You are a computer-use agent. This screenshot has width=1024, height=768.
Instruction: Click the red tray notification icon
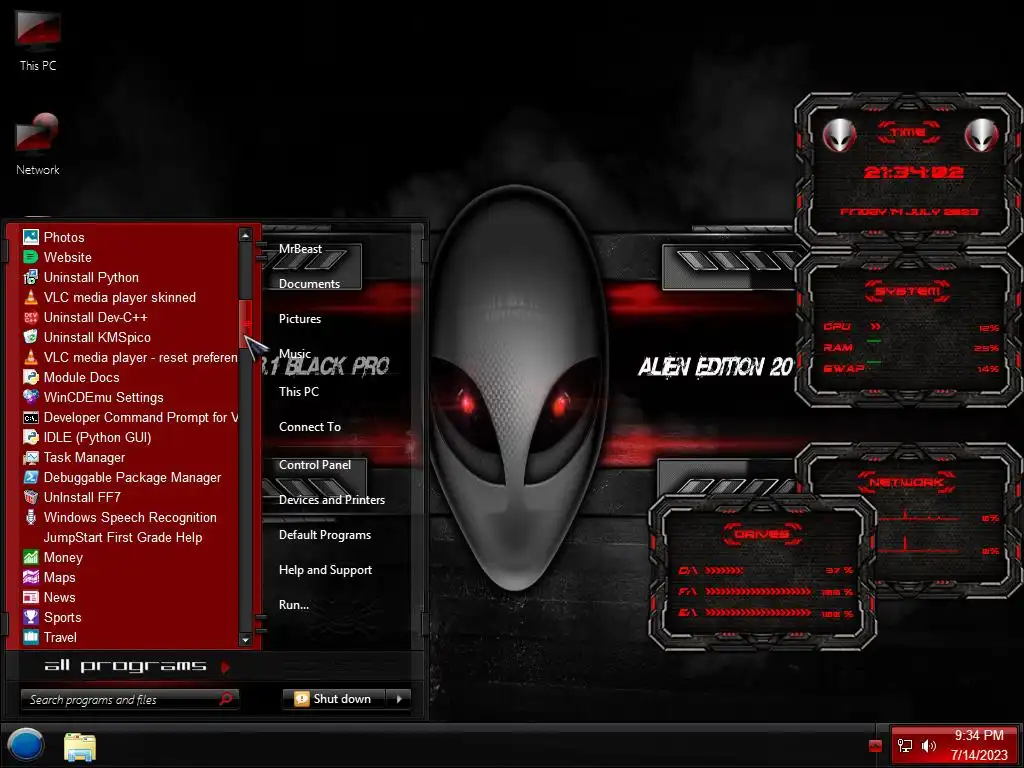point(876,746)
